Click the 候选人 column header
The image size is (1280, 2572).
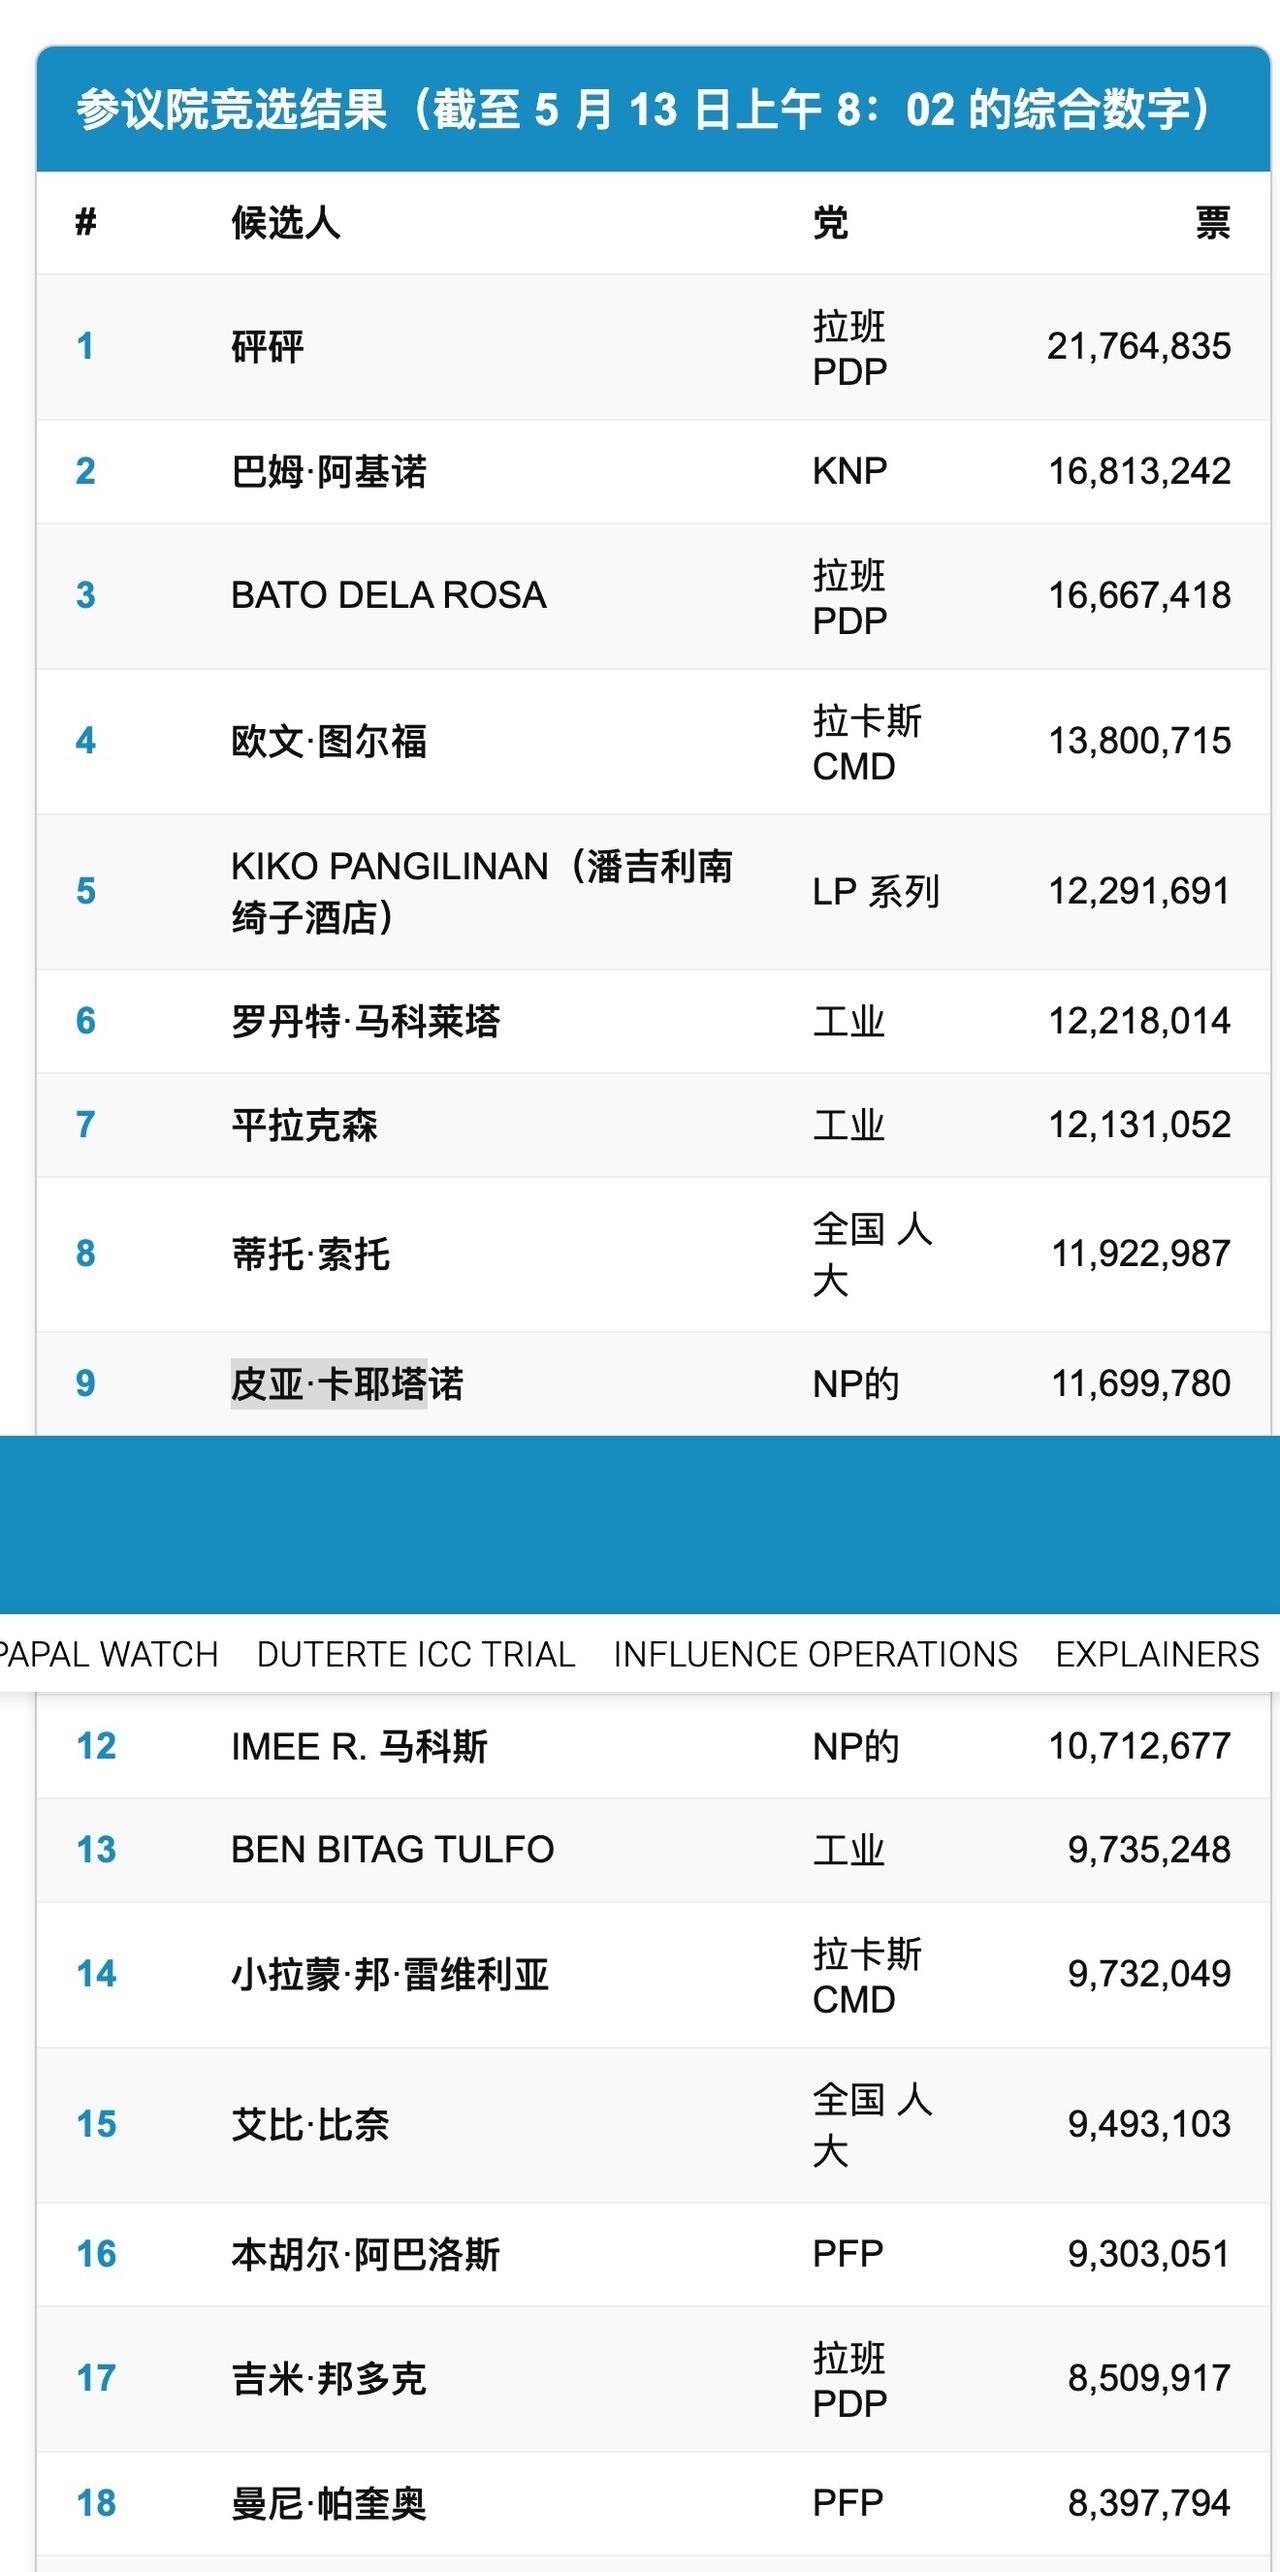click(x=286, y=222)
